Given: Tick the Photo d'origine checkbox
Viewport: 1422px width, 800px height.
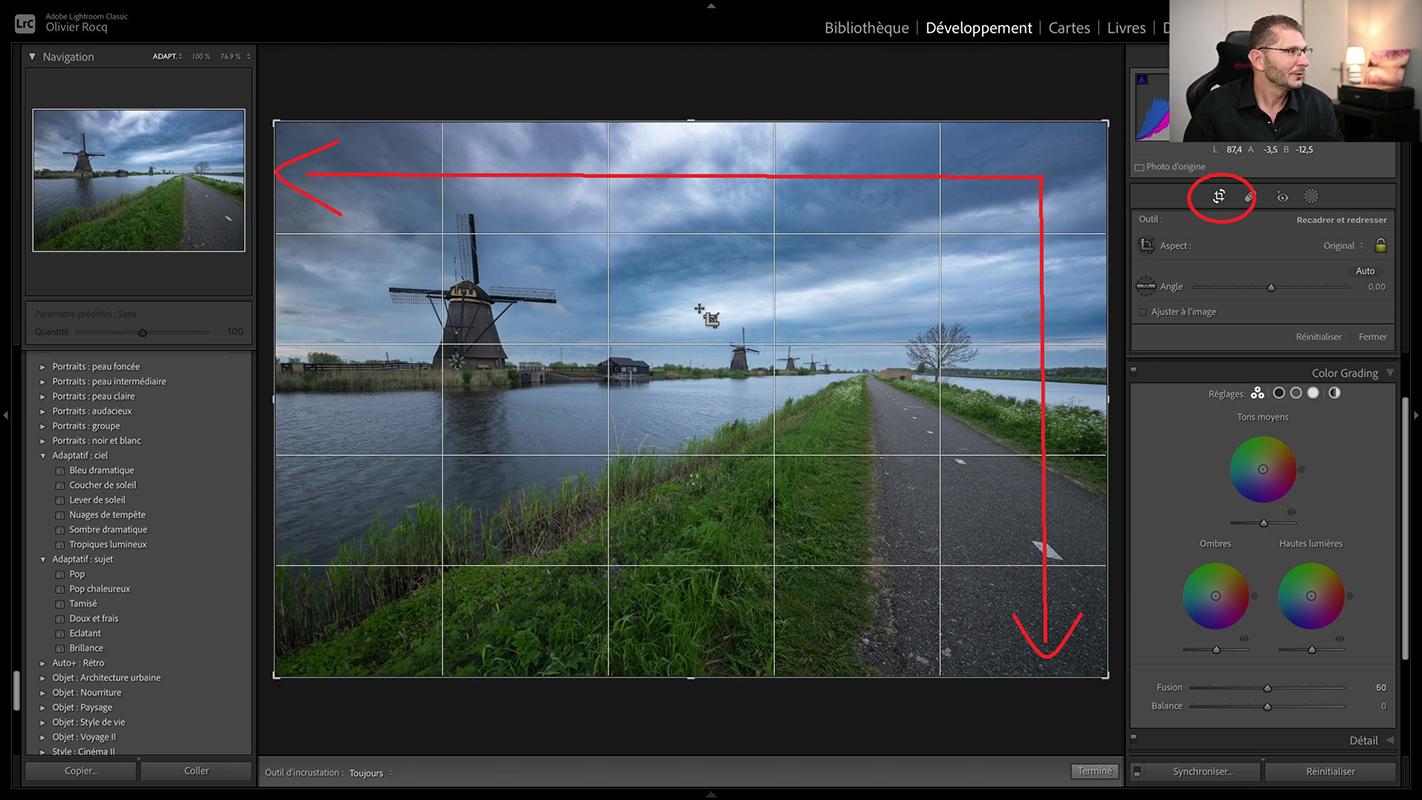Looking at the screenshot, I should 1139,167.
